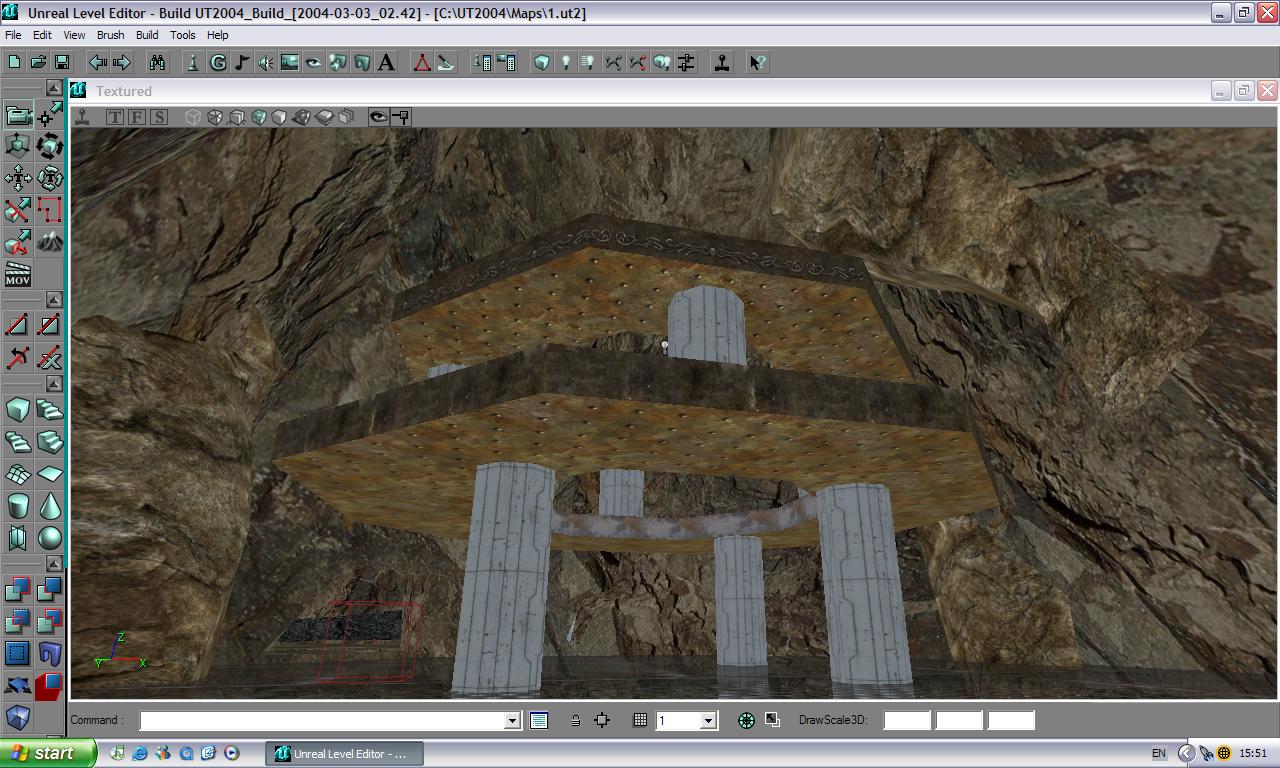Open the File menu

(13, 35)
